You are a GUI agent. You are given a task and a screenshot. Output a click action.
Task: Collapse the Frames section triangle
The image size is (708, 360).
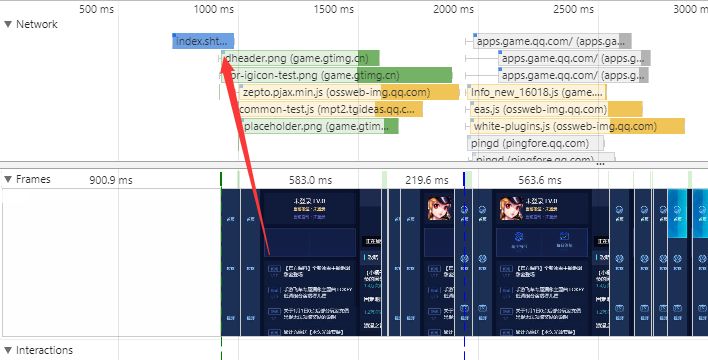(8, 179)
